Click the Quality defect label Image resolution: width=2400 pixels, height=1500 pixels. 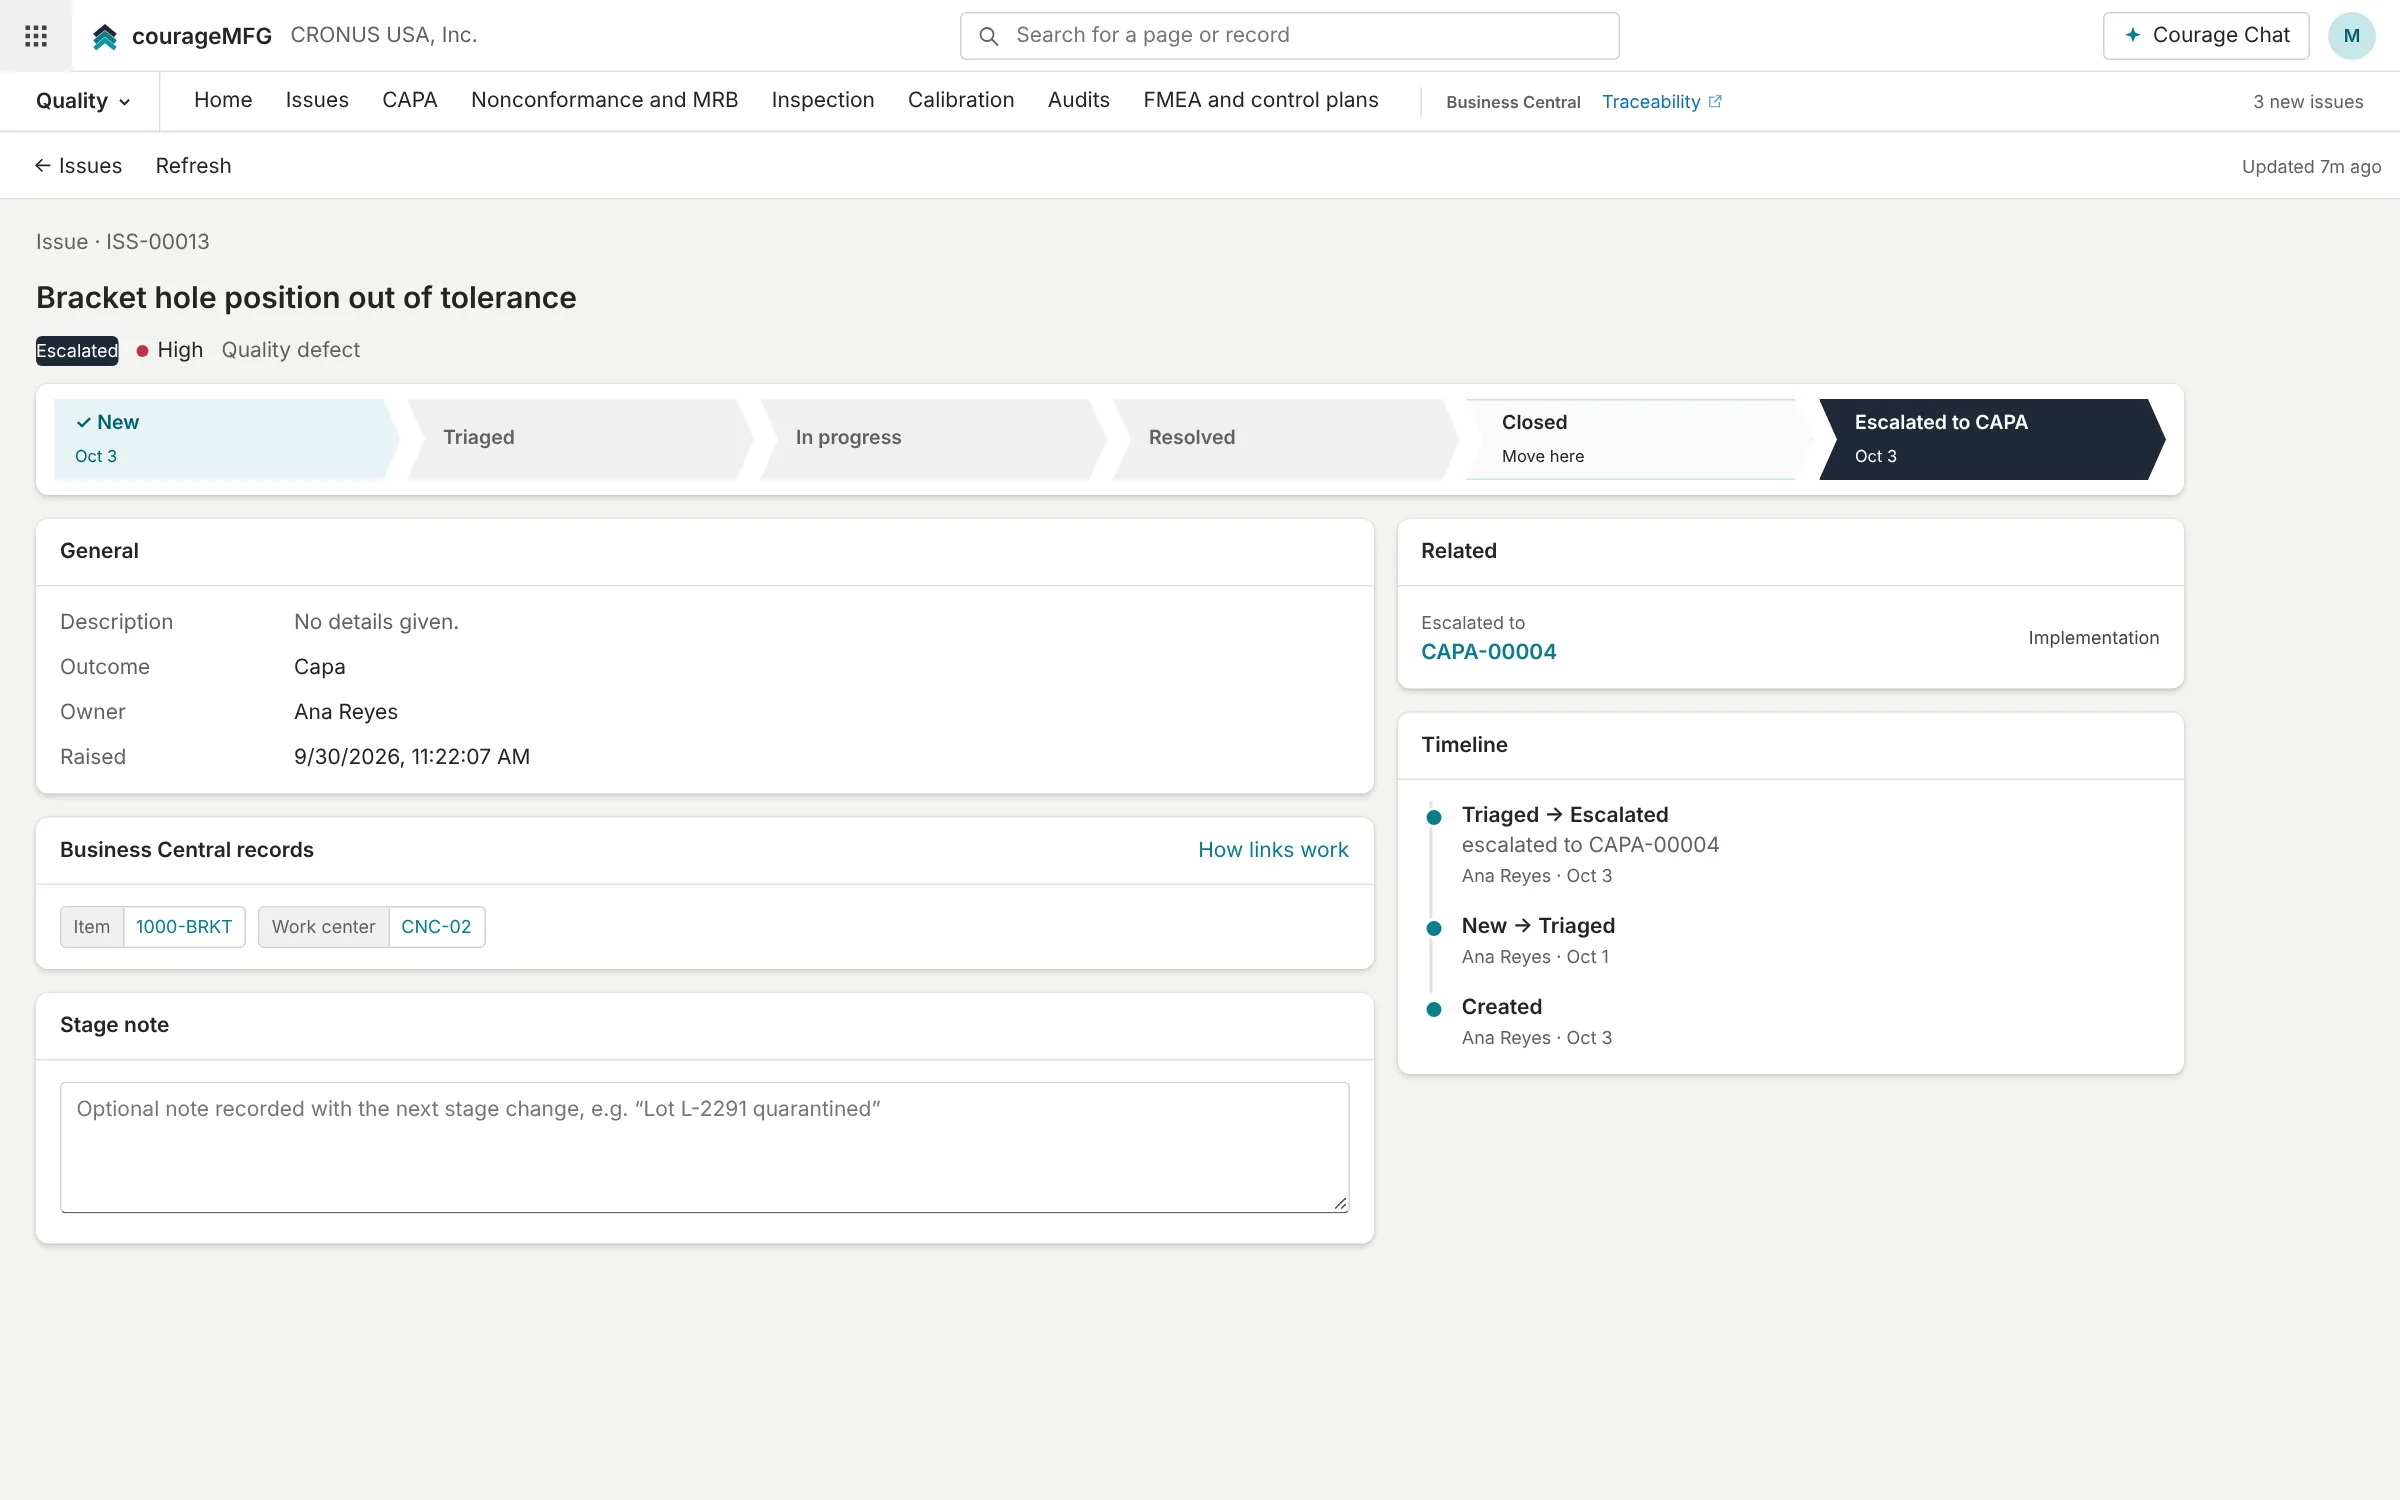[290, 350]
